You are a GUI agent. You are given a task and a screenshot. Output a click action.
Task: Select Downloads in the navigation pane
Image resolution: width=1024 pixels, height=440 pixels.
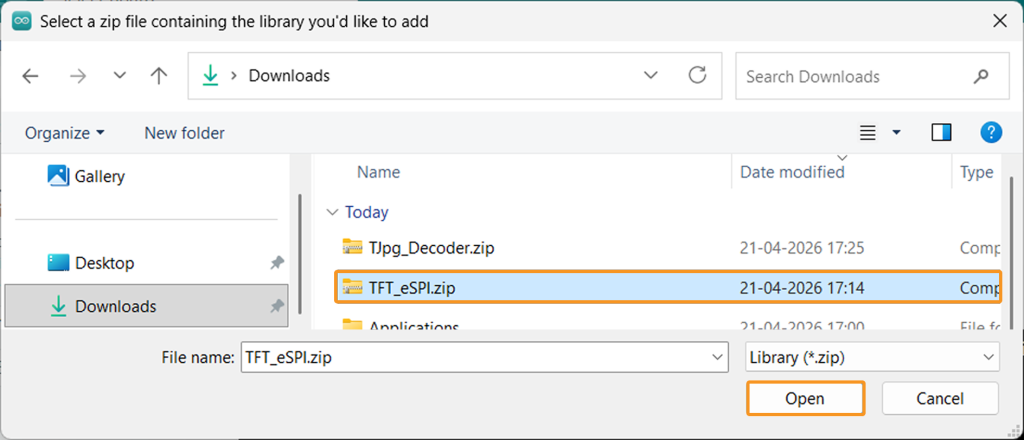pos(146,306)
